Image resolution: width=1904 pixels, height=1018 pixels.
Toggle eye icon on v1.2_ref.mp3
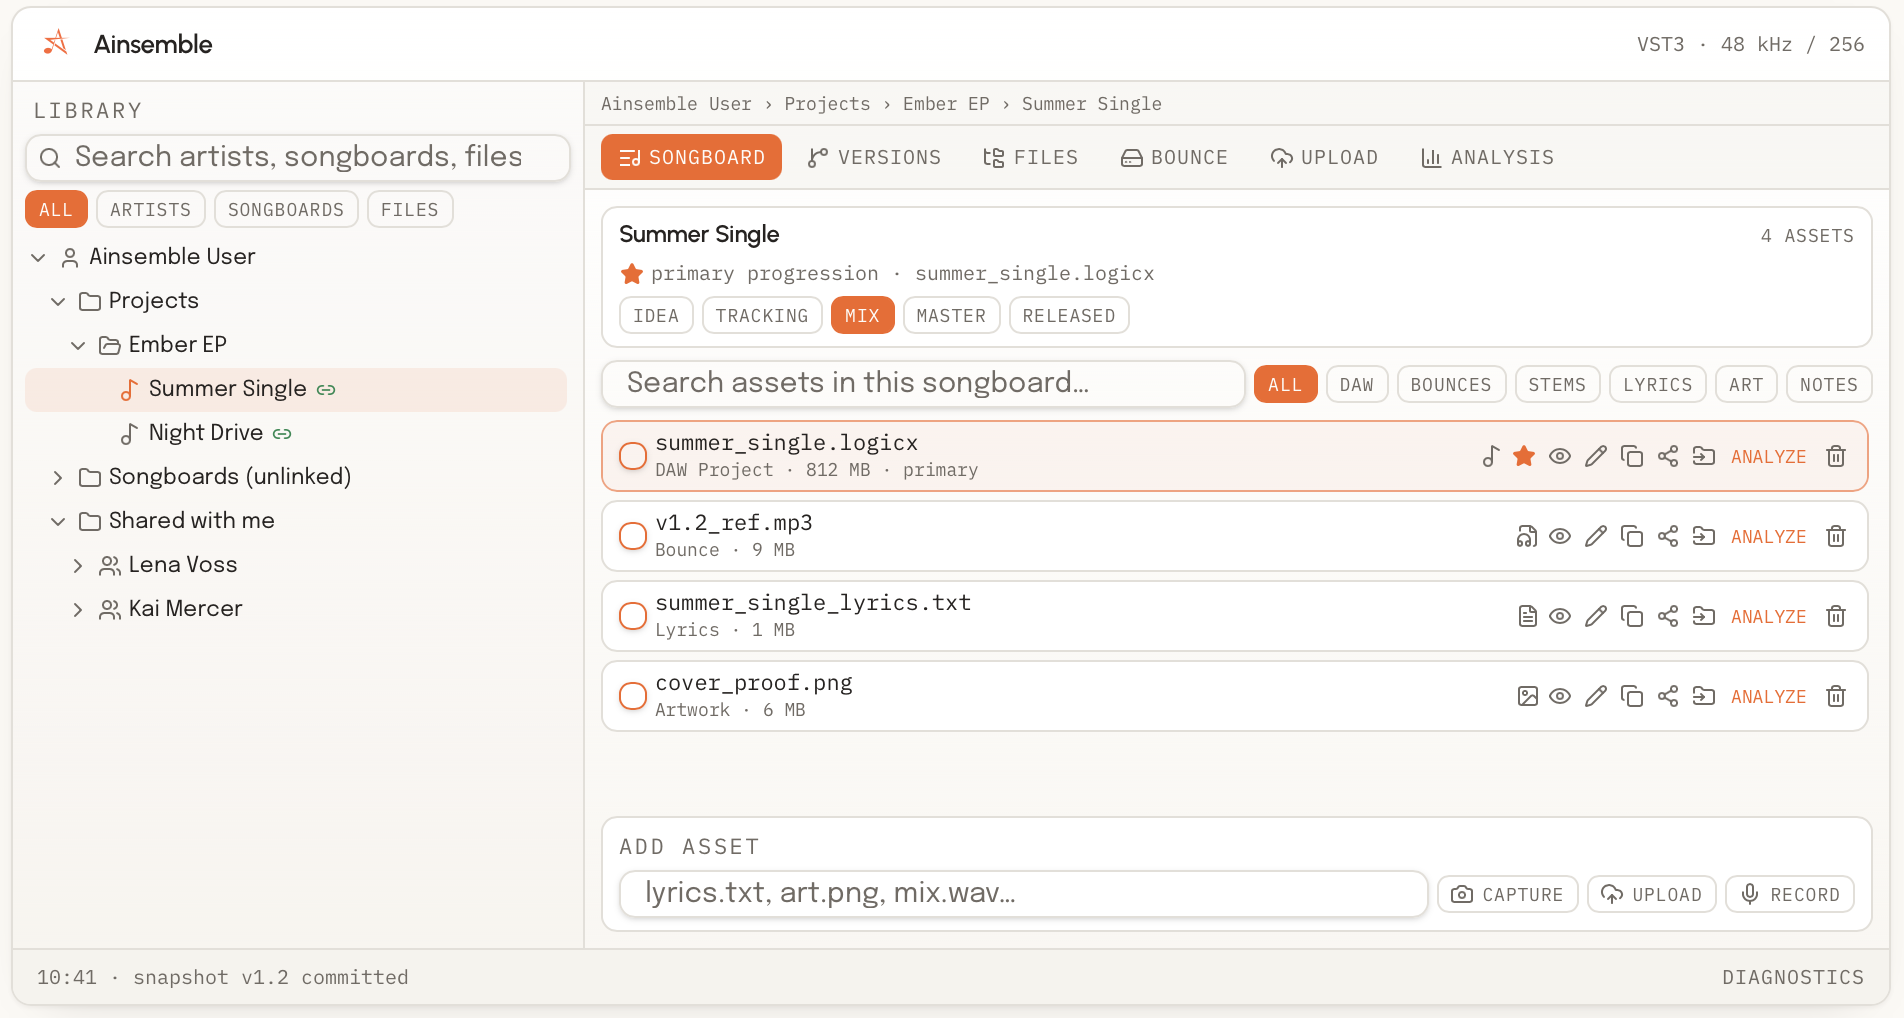[x=1560, y=537]
